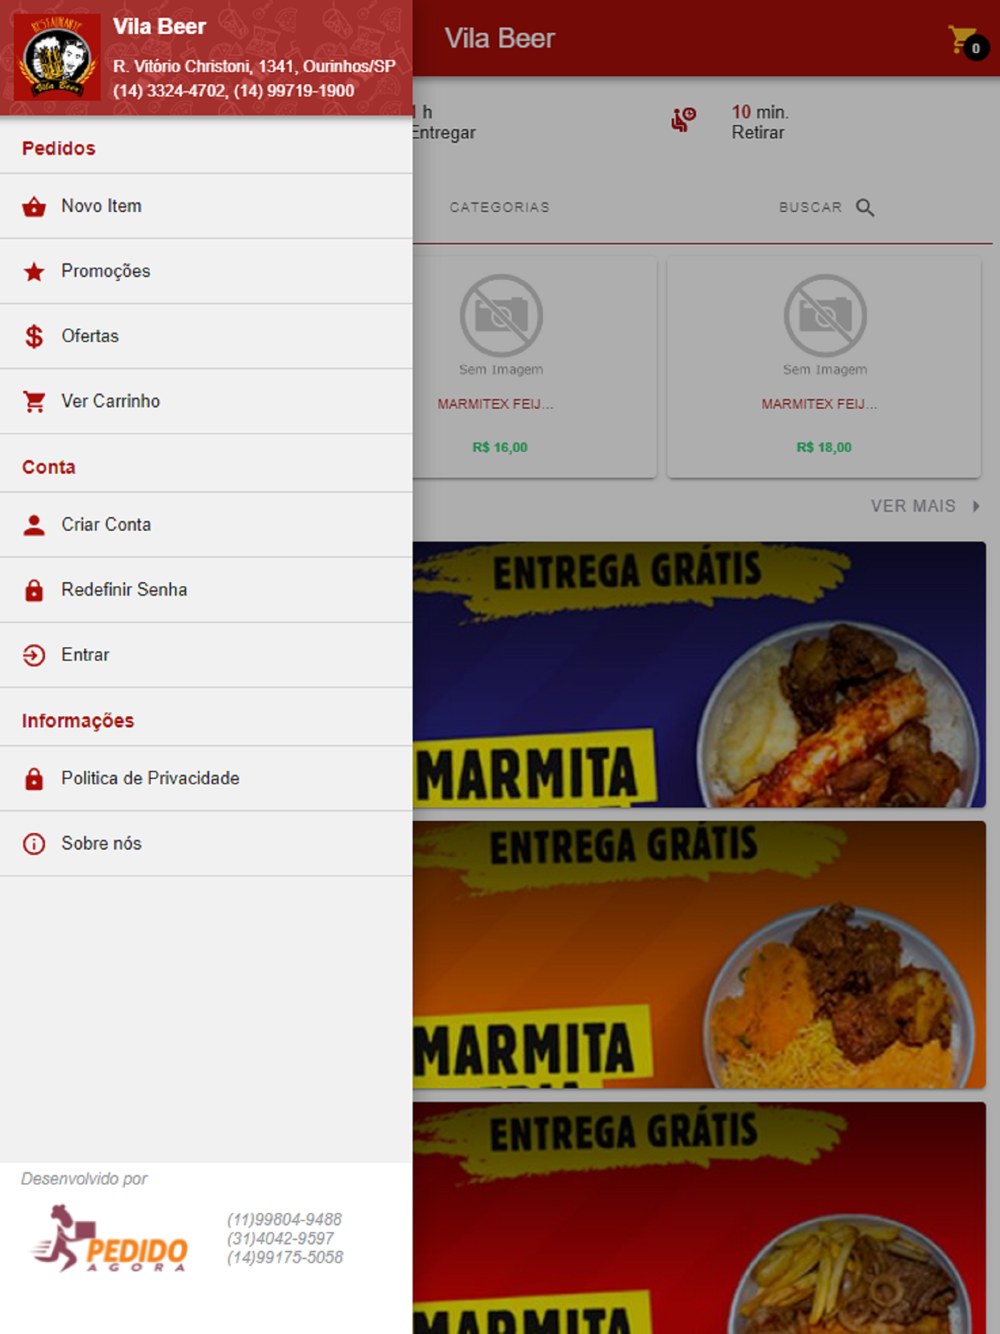Click the 10 min. Retirar pickup time
The height and width of the screenshot is (1334, 1000).
tap(760, 122)
